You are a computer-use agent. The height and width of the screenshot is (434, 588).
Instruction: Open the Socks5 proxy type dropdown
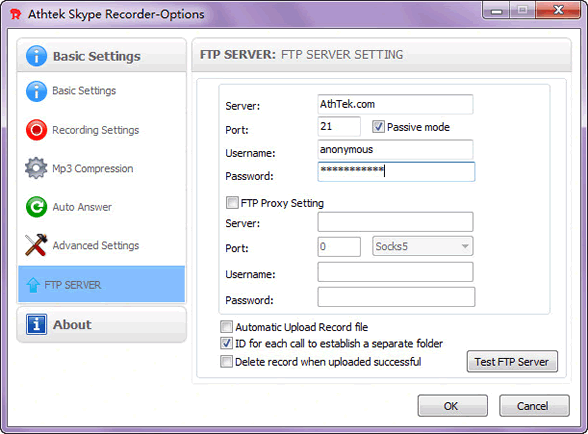(423, 246)
